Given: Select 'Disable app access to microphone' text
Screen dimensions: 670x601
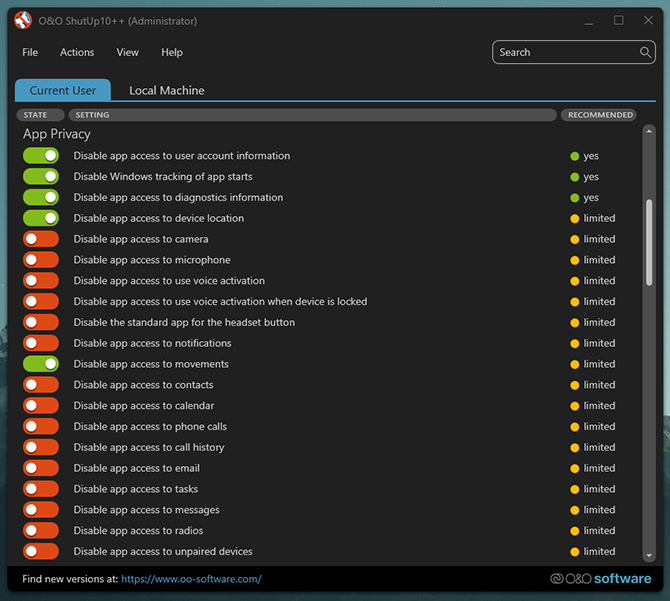Looking at the screenshot, I should coord(152,260).
